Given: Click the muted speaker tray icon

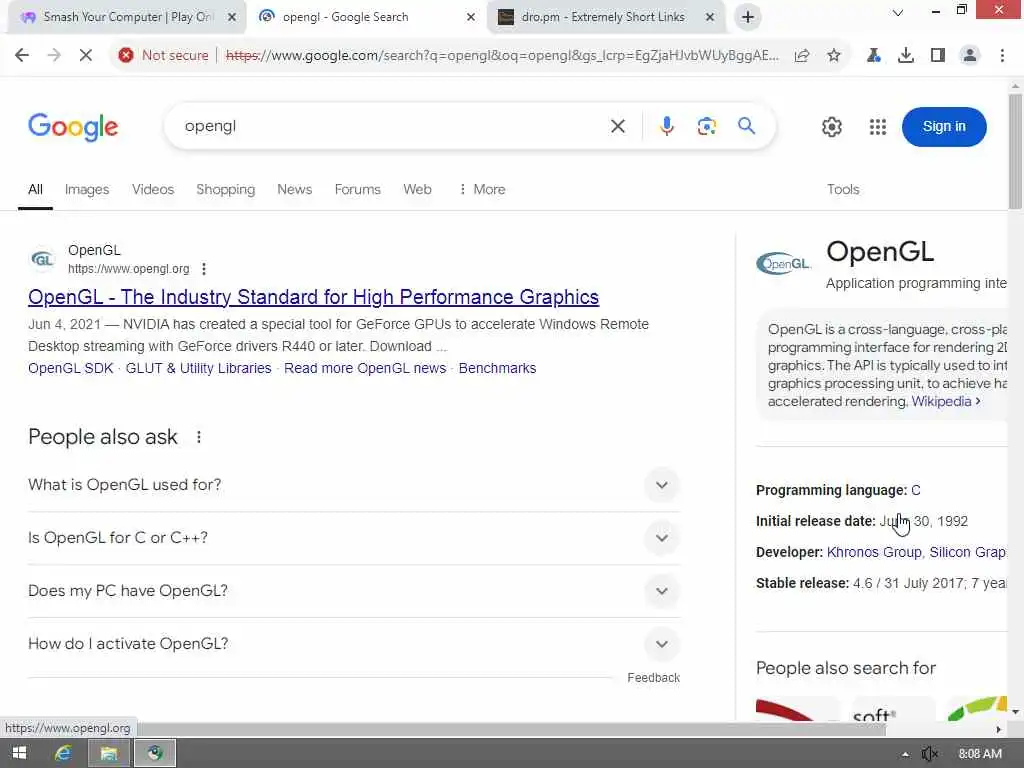Looking at the screenshot, I should [x=929, y=754].
